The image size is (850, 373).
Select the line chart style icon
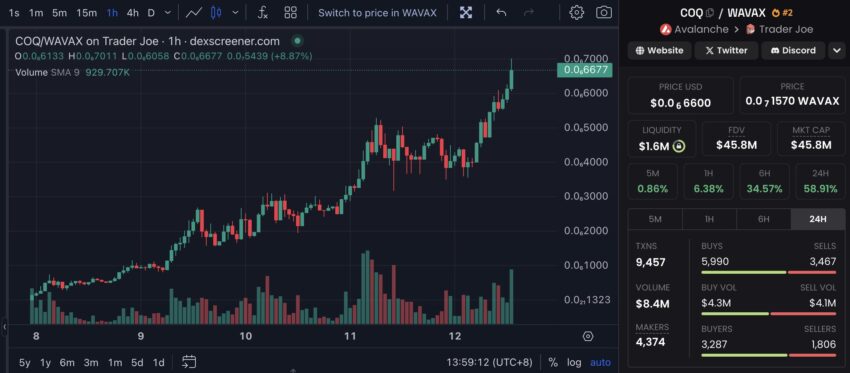coord(194,12)
